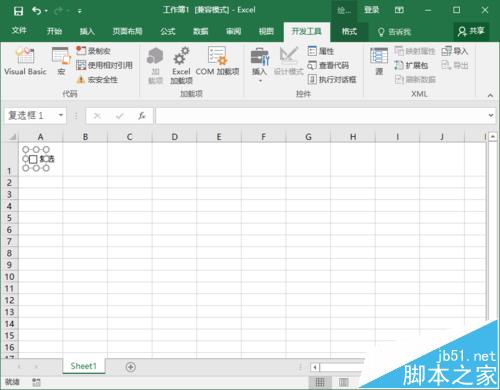
Task: Click Map Properties (映射属性)
Action: tap(415, 51)
